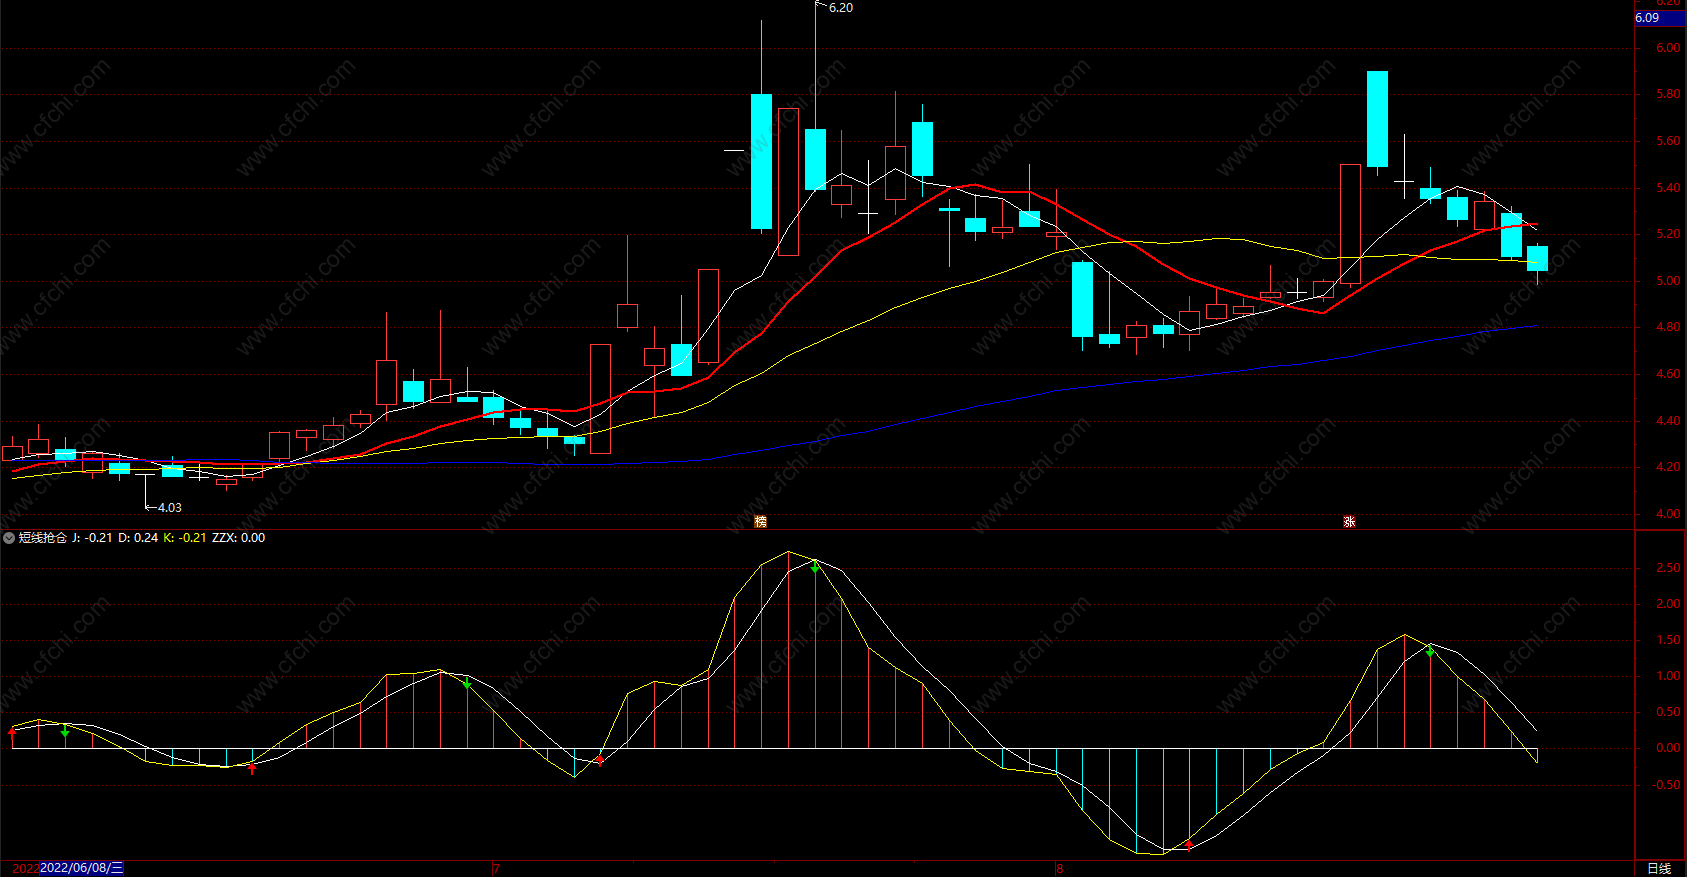Viewport: 1687px width, 877px height.
Task: Click the 4.03 low price annotation
Action: (x=170, y=508)
